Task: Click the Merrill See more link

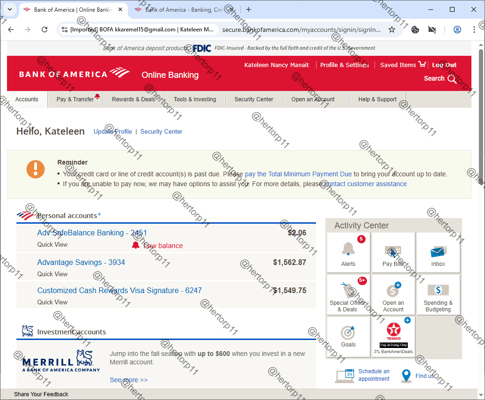Action: pos(129,380)
